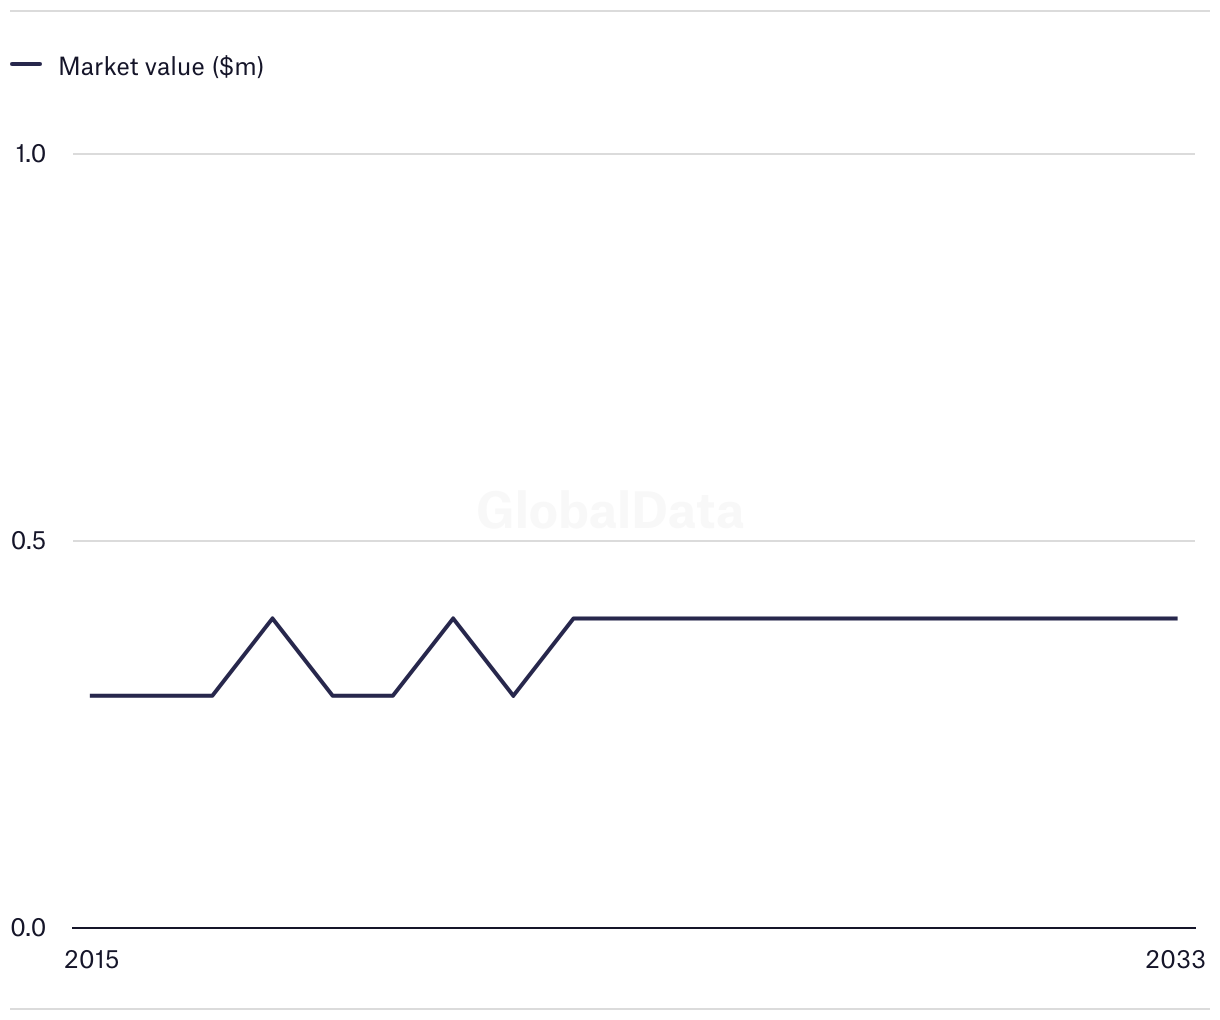Click the 2015 x-axis label
The width and height of the screenshot is (1220, 1020).
[x=91, y=960]
